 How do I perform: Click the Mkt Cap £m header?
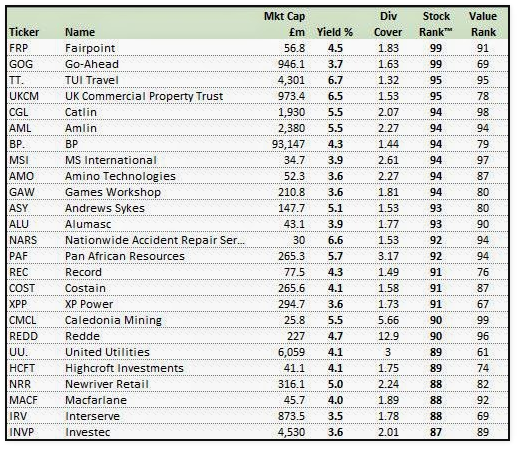[x=284, y=24]
